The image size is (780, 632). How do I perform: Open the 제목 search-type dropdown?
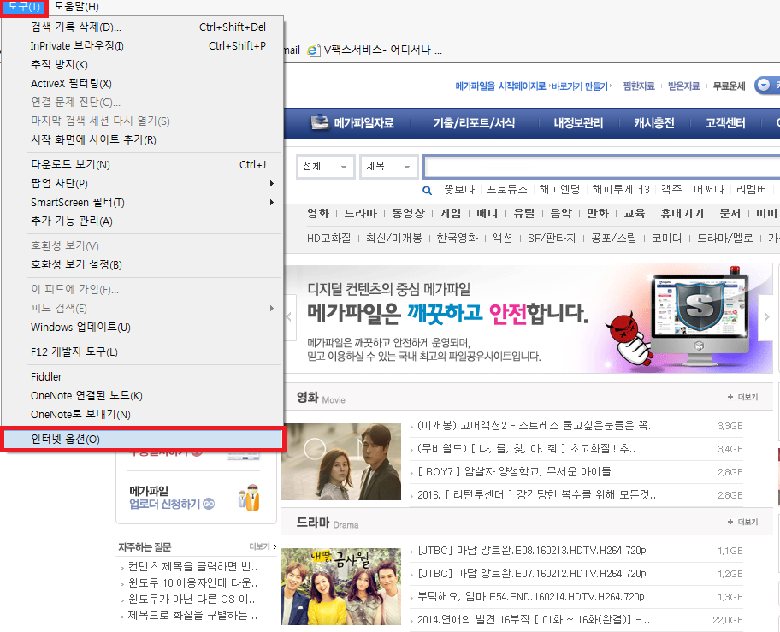tap(389, 166)
